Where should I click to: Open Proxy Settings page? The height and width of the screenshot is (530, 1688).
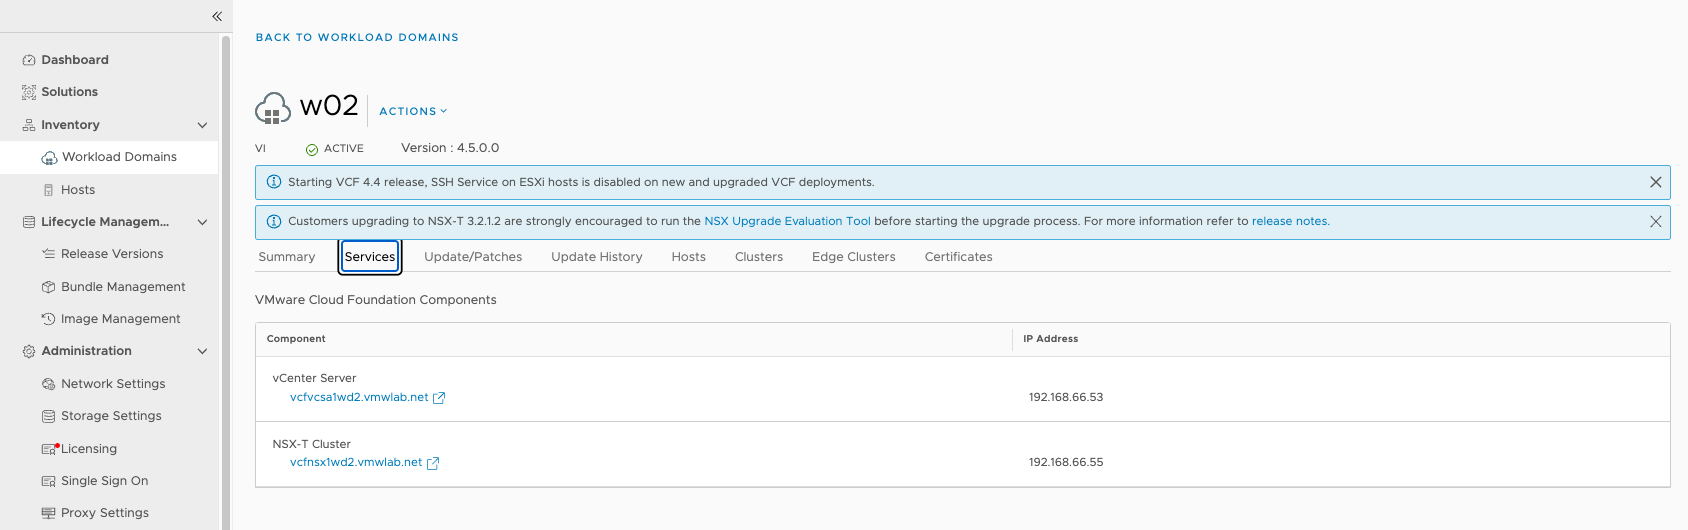click(x=105, y=513)
